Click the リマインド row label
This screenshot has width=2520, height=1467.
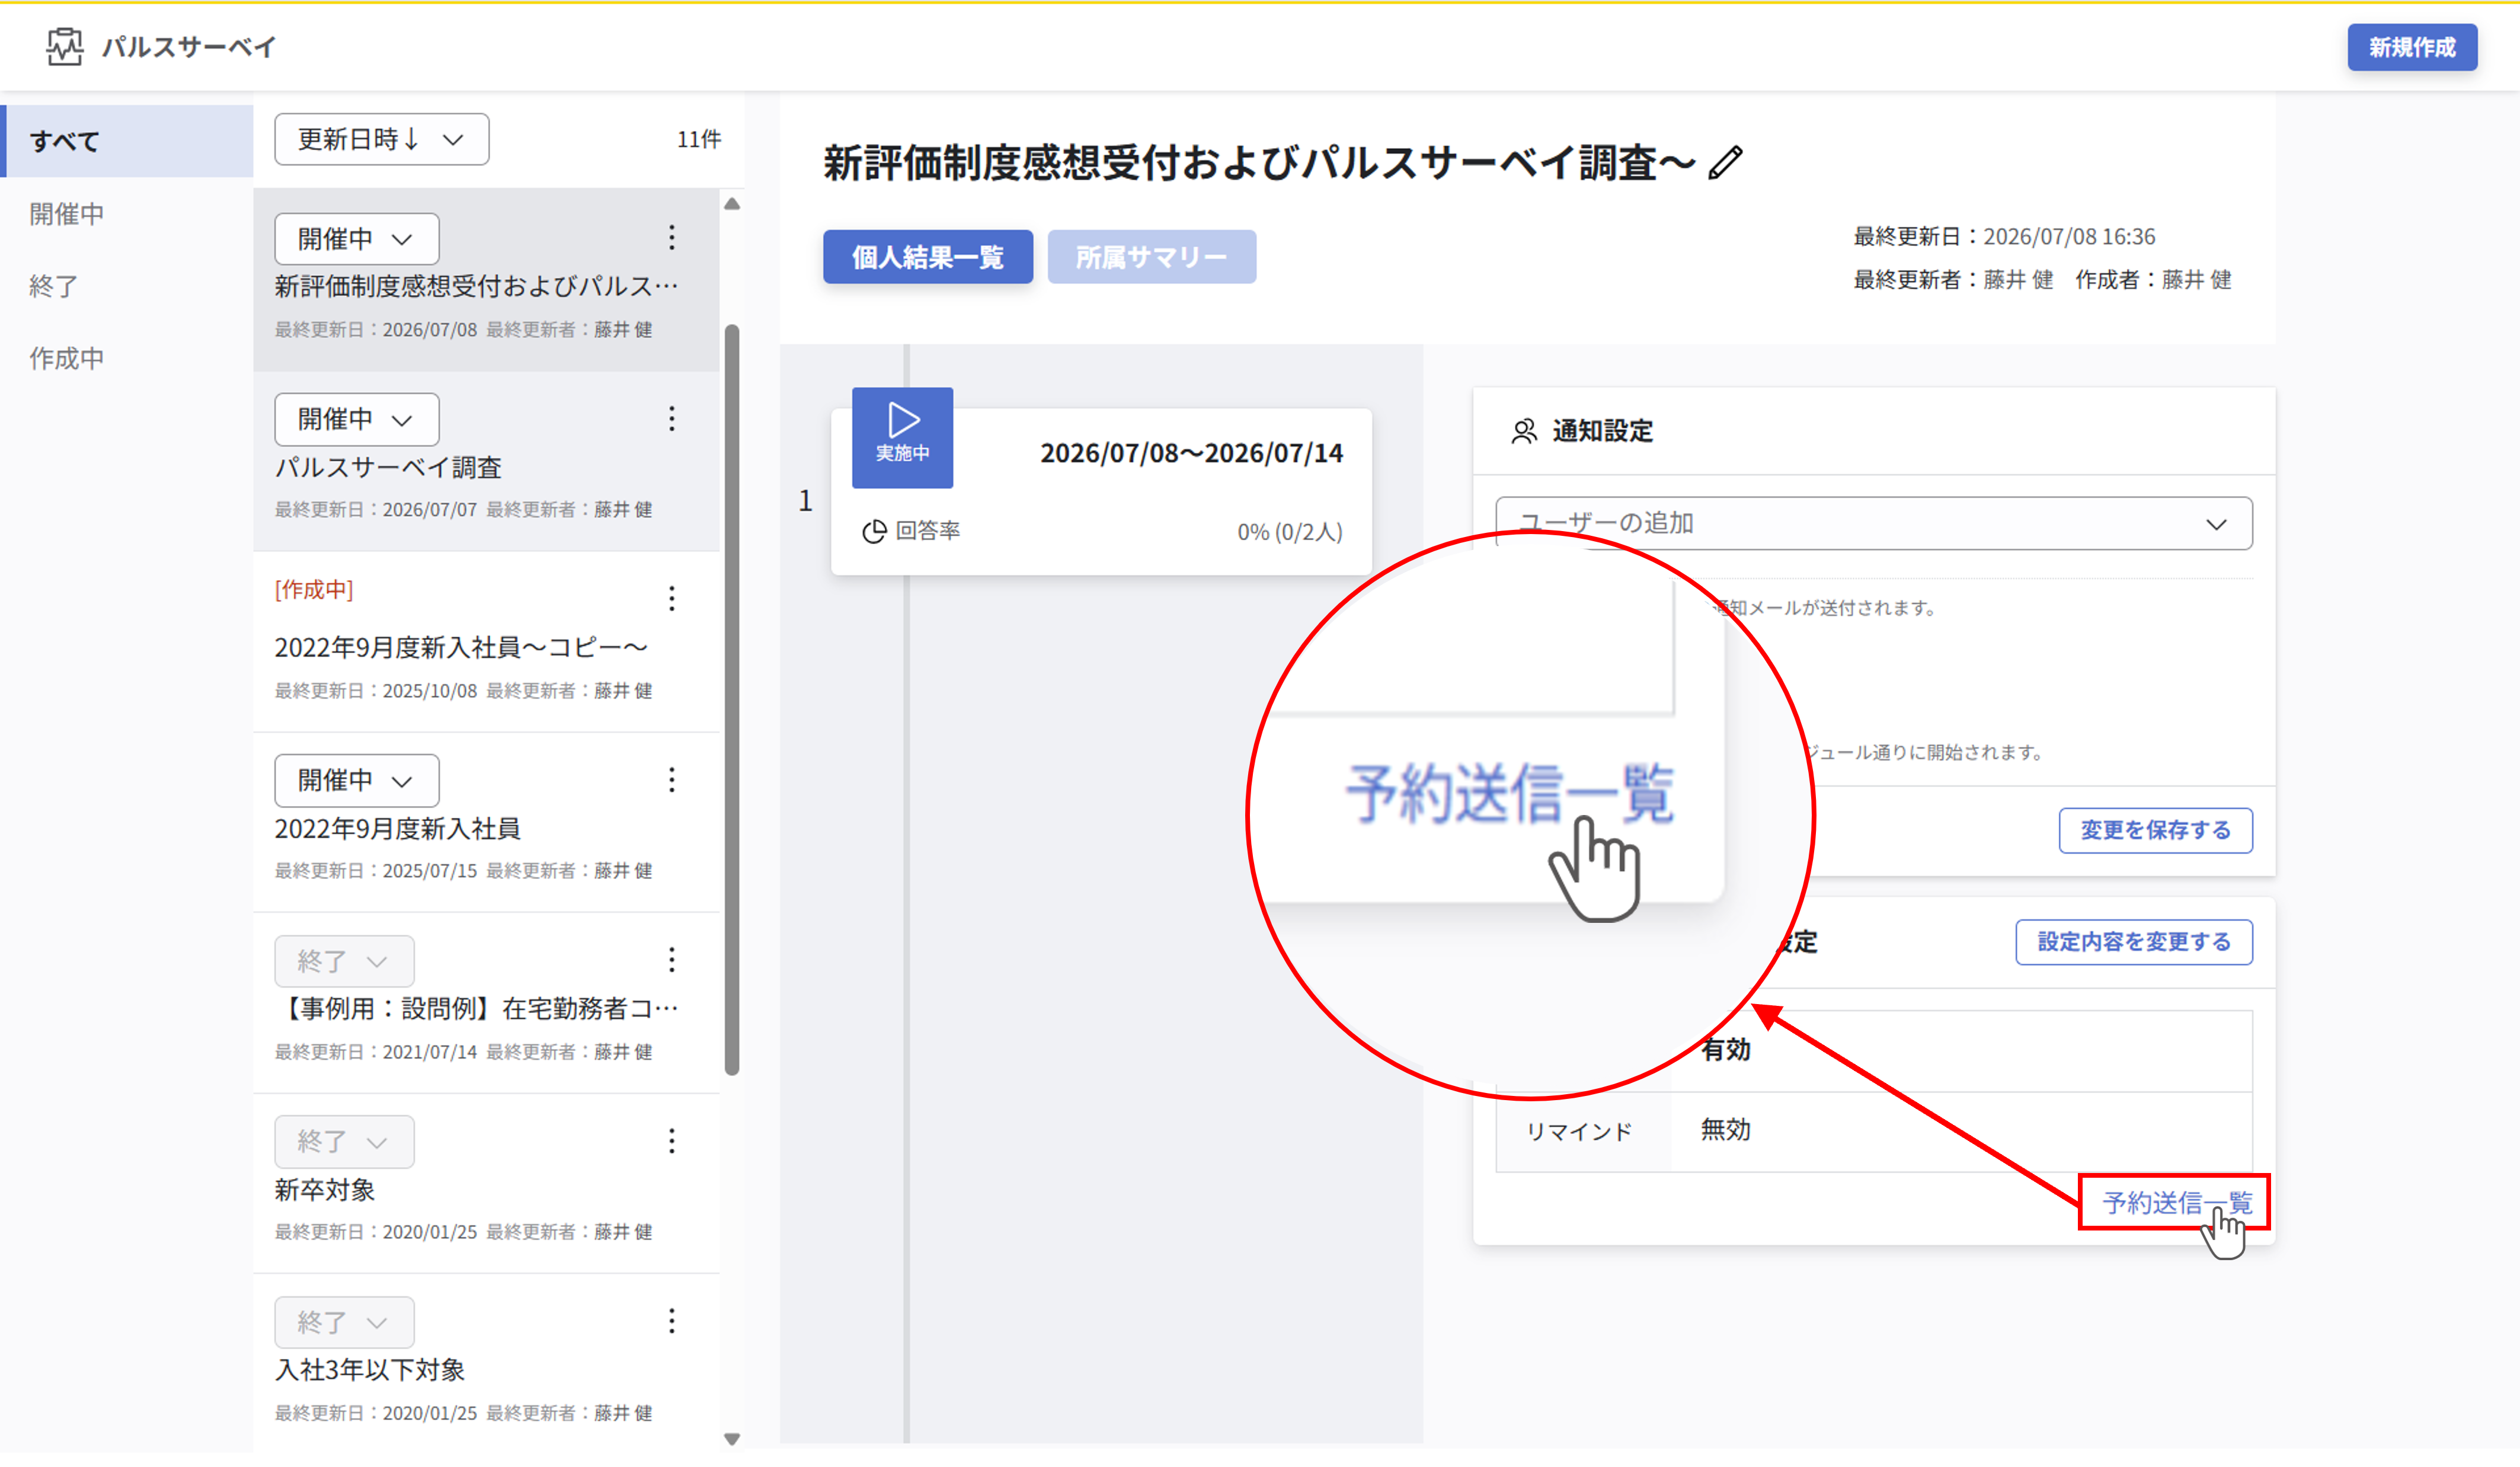click(x=1579, y=1131)
